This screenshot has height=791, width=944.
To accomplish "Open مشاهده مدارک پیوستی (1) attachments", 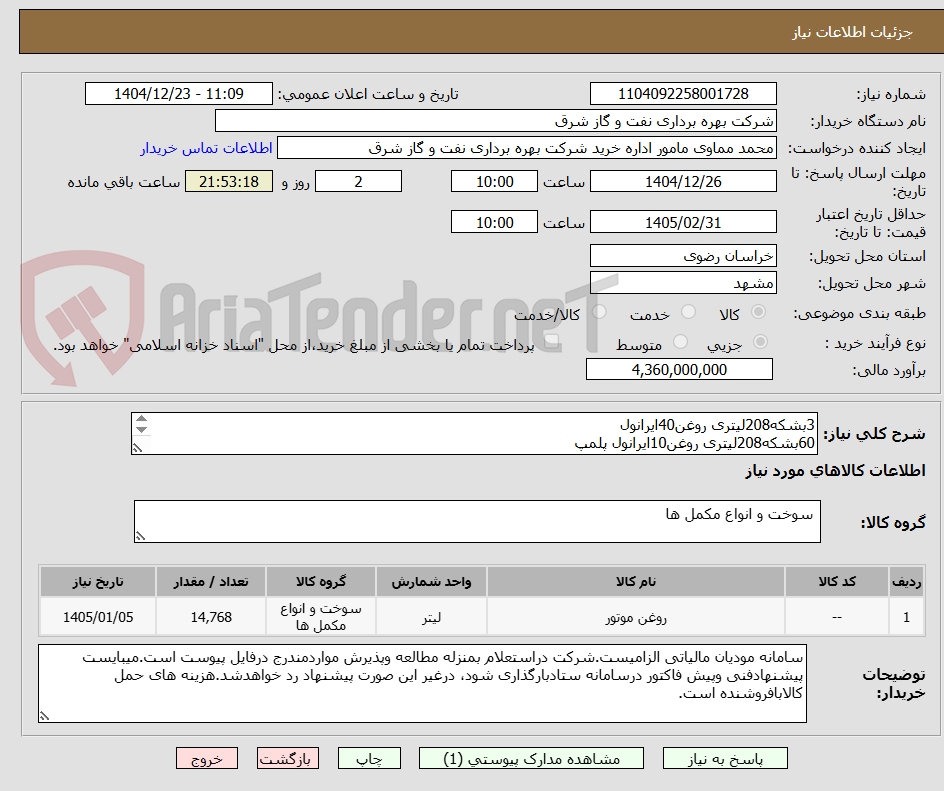I will [x=531, y=758].
